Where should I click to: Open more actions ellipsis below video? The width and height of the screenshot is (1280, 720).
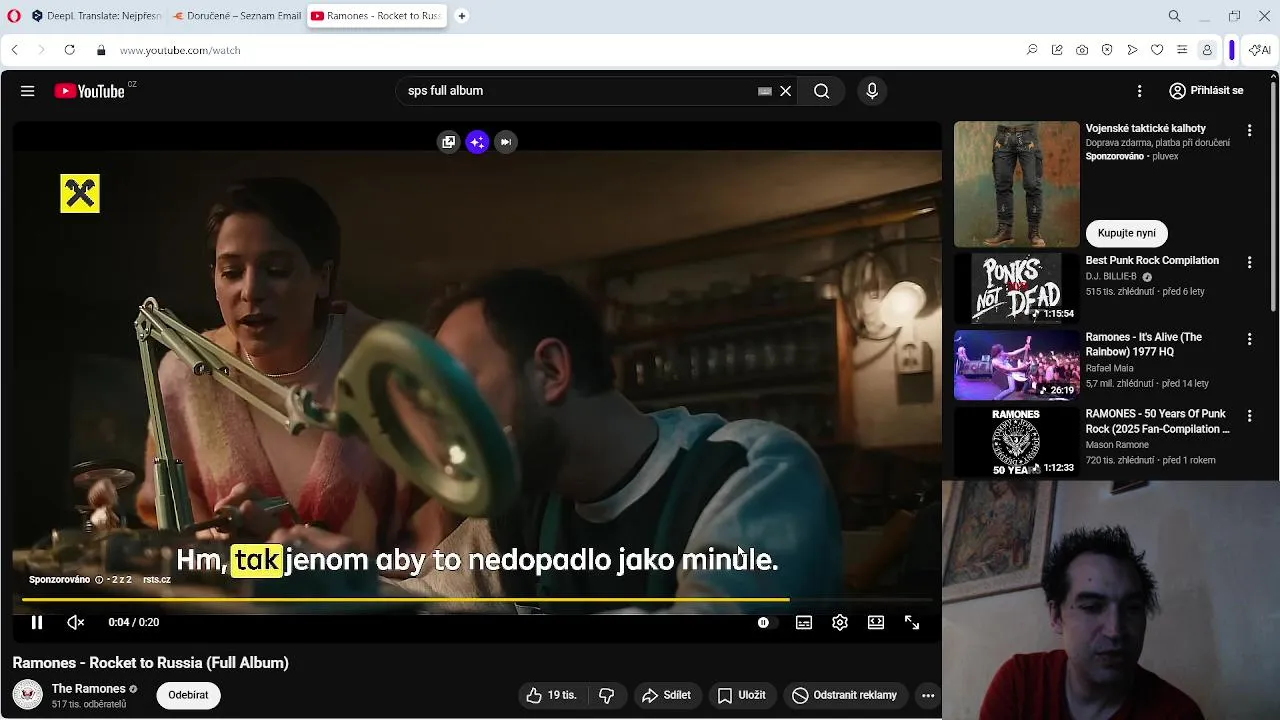tap(928, 695)
